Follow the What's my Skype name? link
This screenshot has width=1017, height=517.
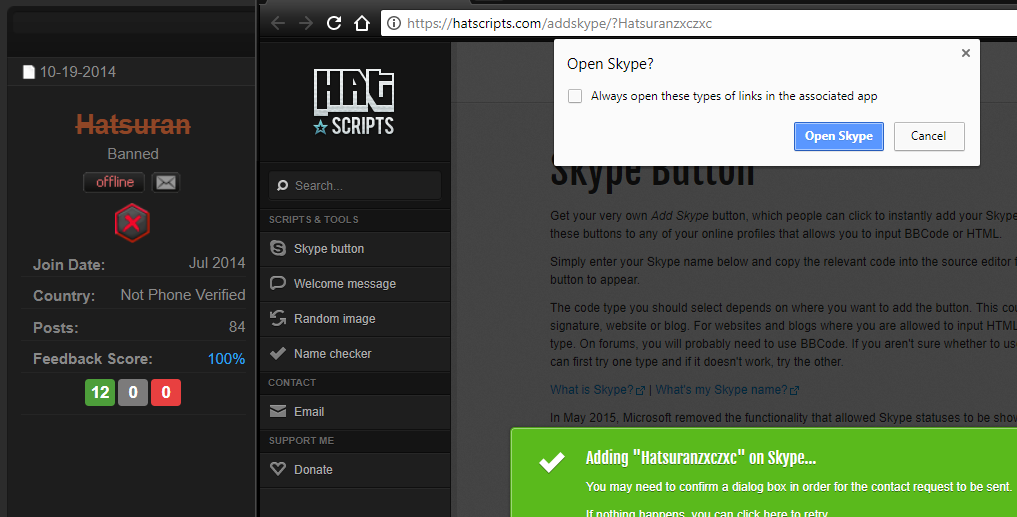pyautogui.click(x=727, y=390)
